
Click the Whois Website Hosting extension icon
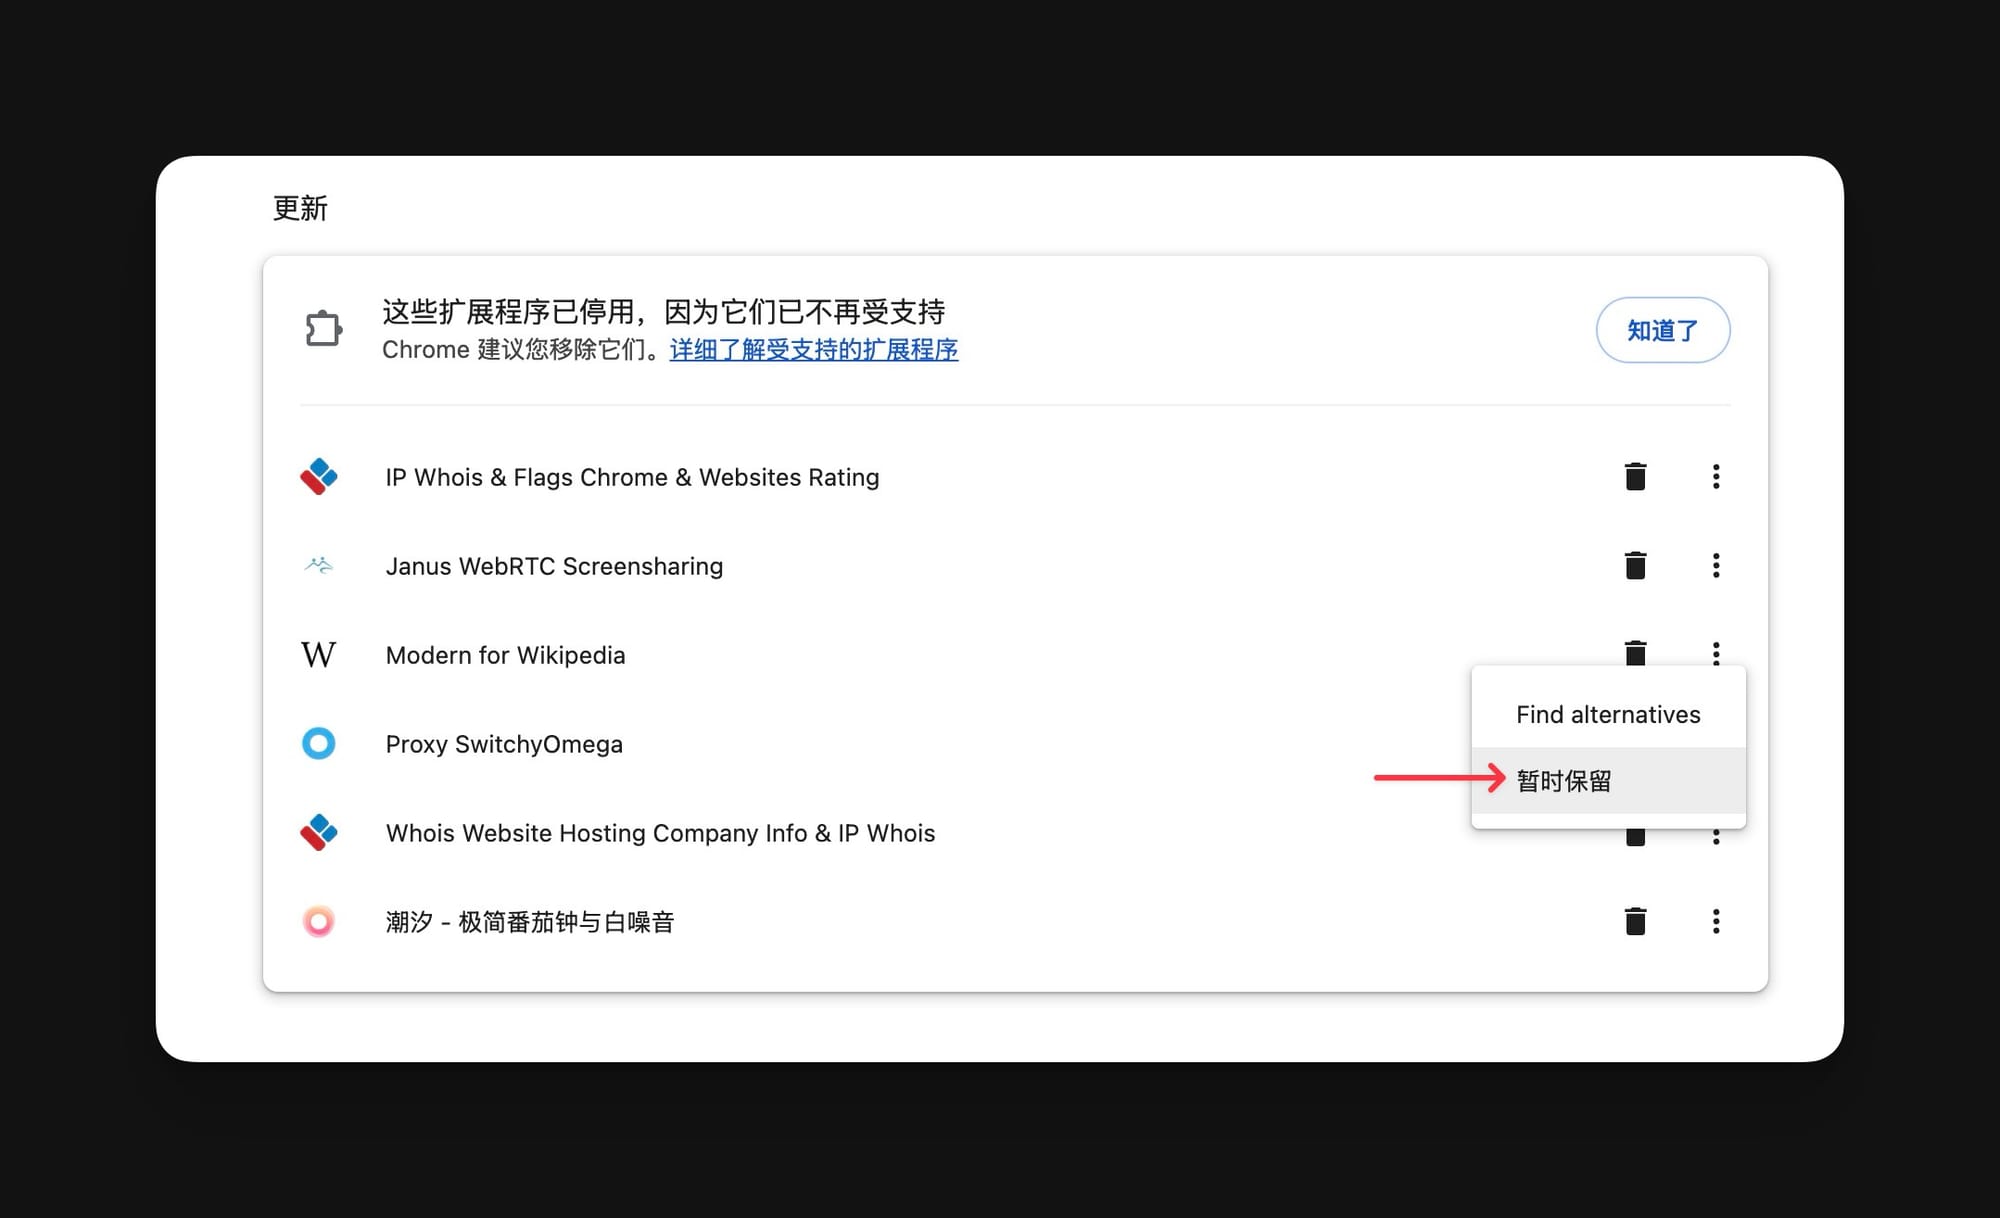pos(319,832)
